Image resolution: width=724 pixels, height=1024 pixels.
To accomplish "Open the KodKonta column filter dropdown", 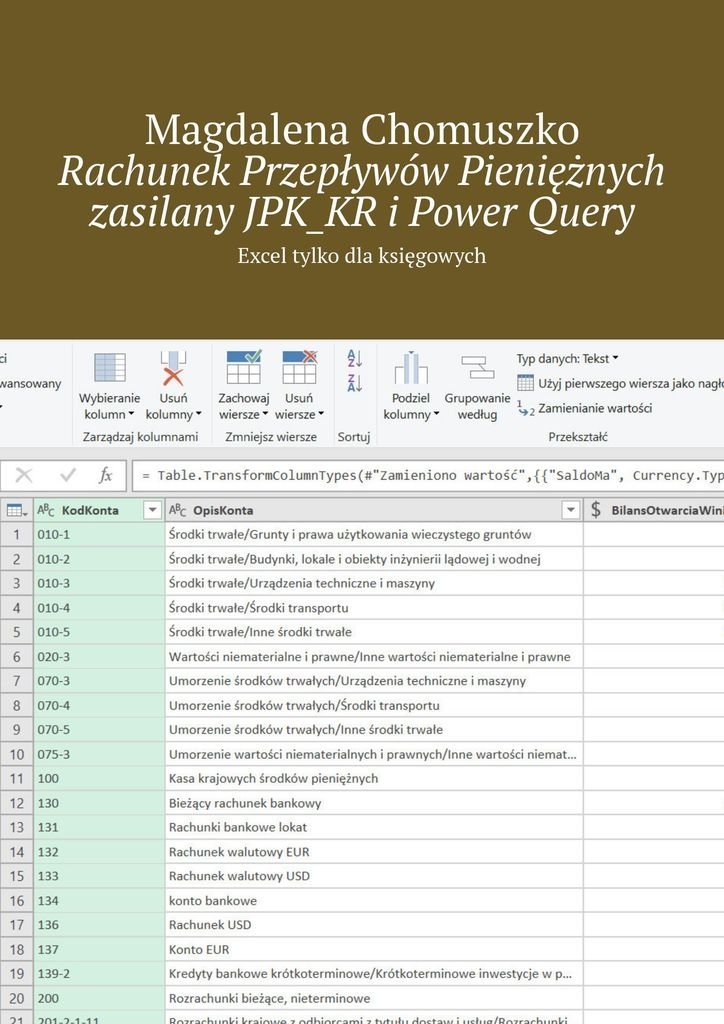I will [152, 510].
